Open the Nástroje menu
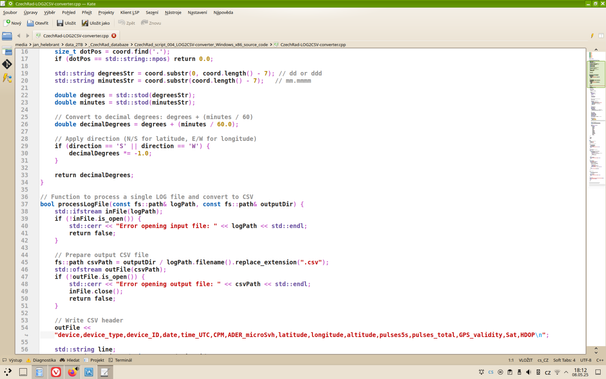Image resolution: width=606 pixels, height=379 pixels. 173,12
